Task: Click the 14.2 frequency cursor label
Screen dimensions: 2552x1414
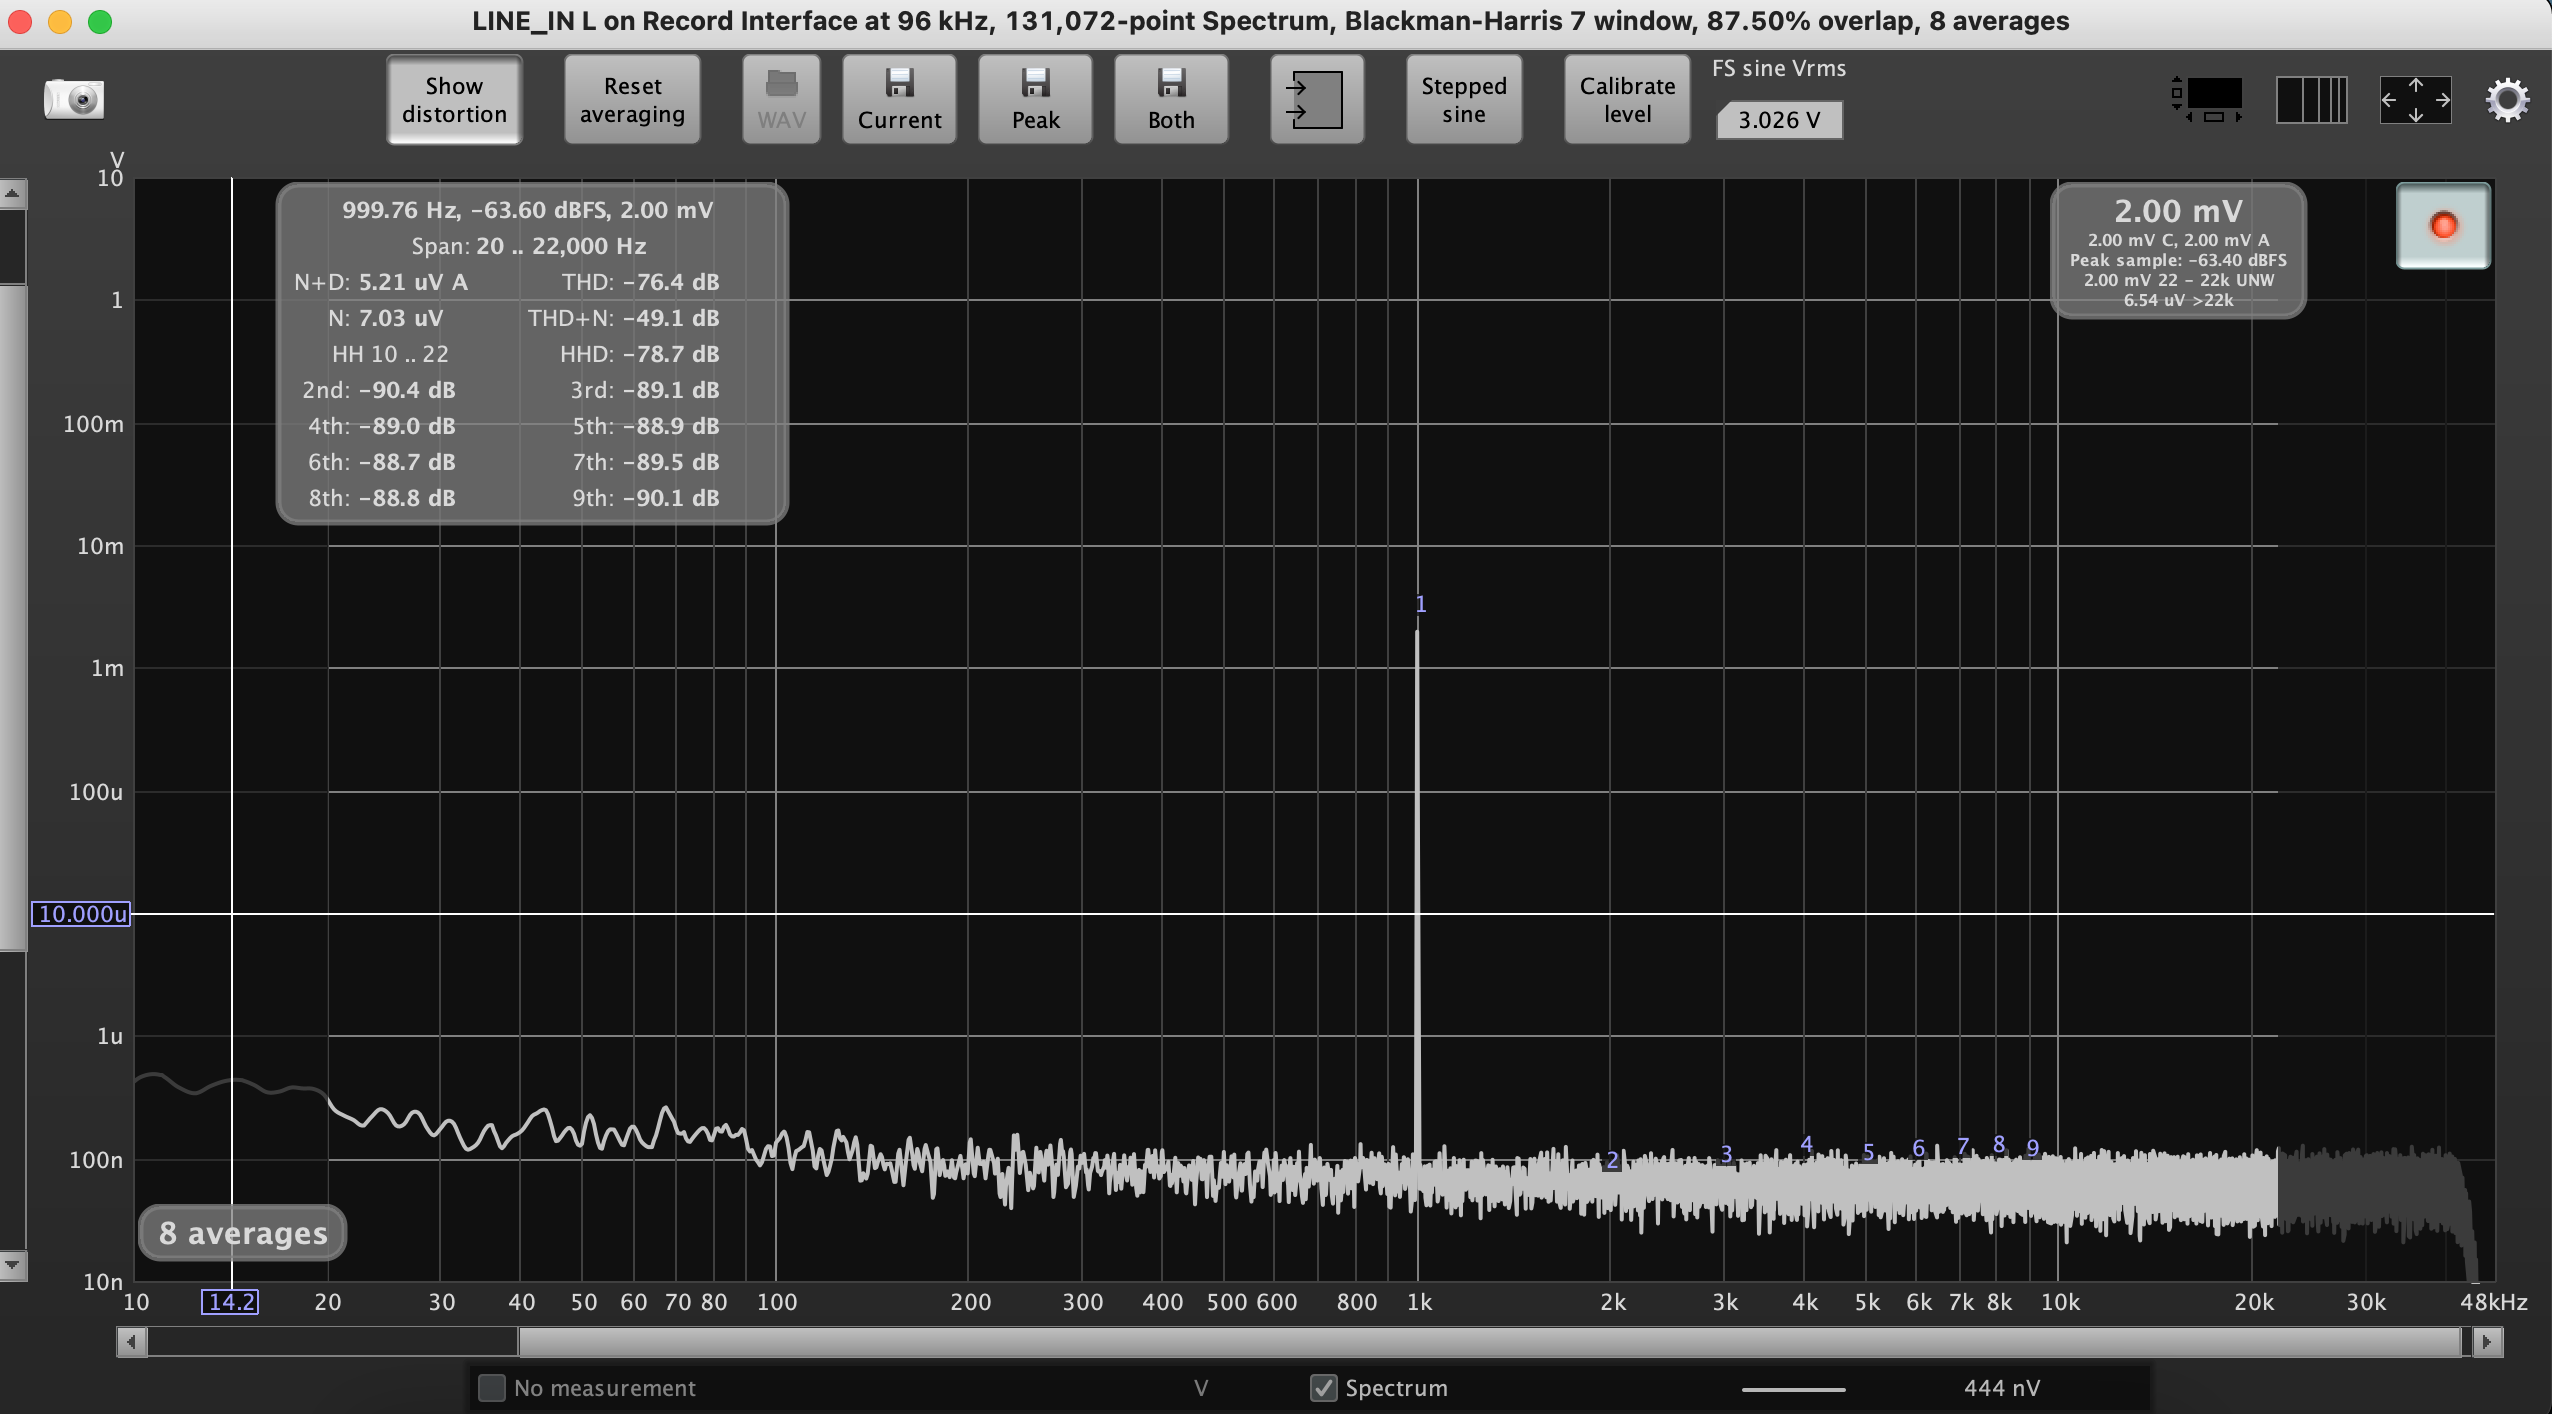Action: tap(230, 1302)
